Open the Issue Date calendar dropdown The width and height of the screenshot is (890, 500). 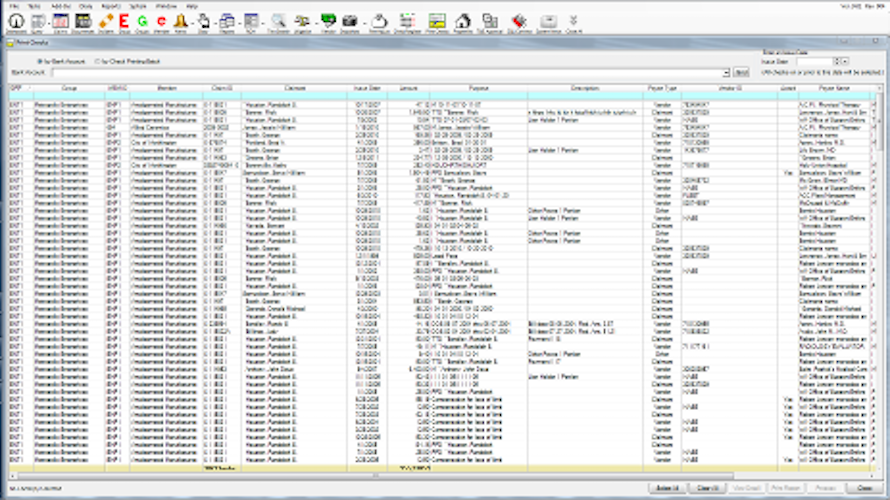coord(845,61)
